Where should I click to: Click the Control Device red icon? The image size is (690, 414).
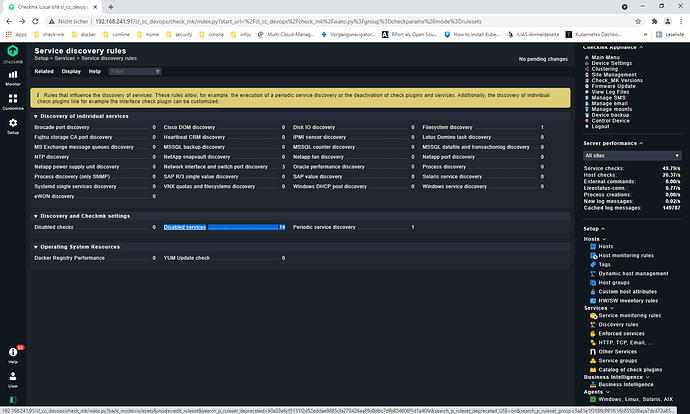(587, 121)
